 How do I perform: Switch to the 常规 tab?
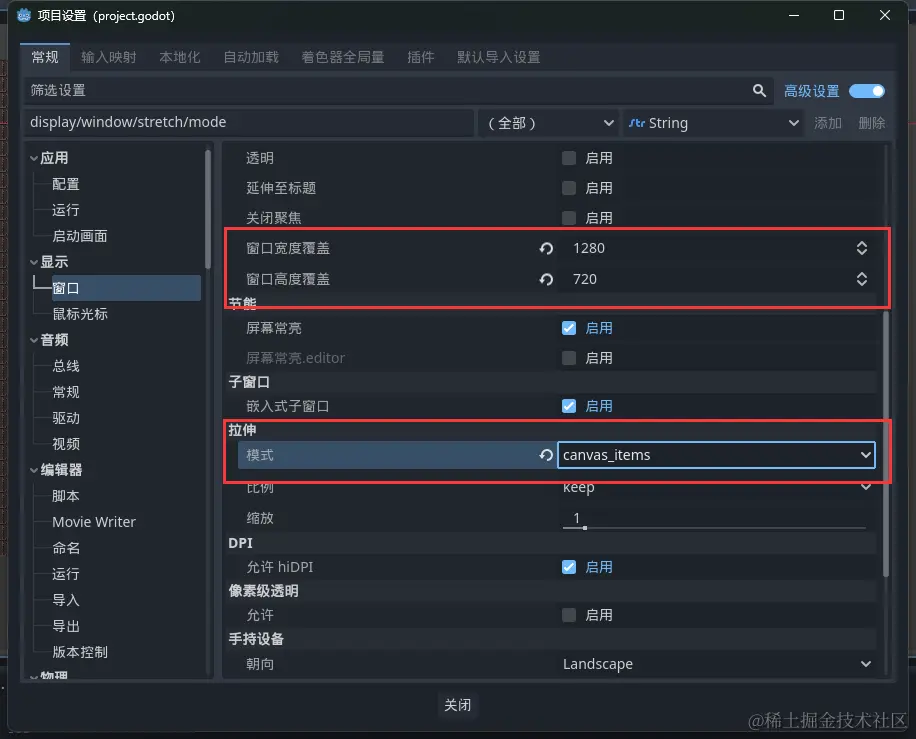(x=45, y=57)
